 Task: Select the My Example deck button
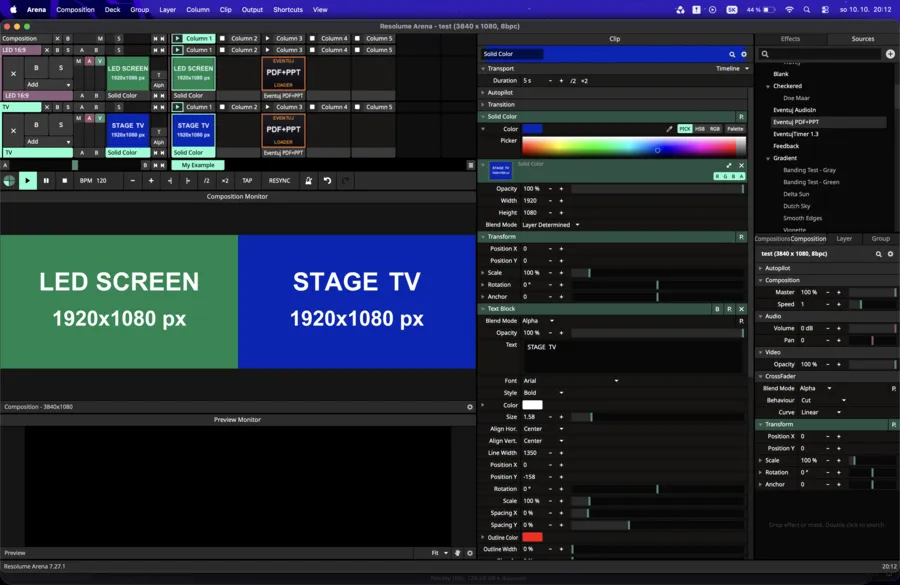coord(198,165)
